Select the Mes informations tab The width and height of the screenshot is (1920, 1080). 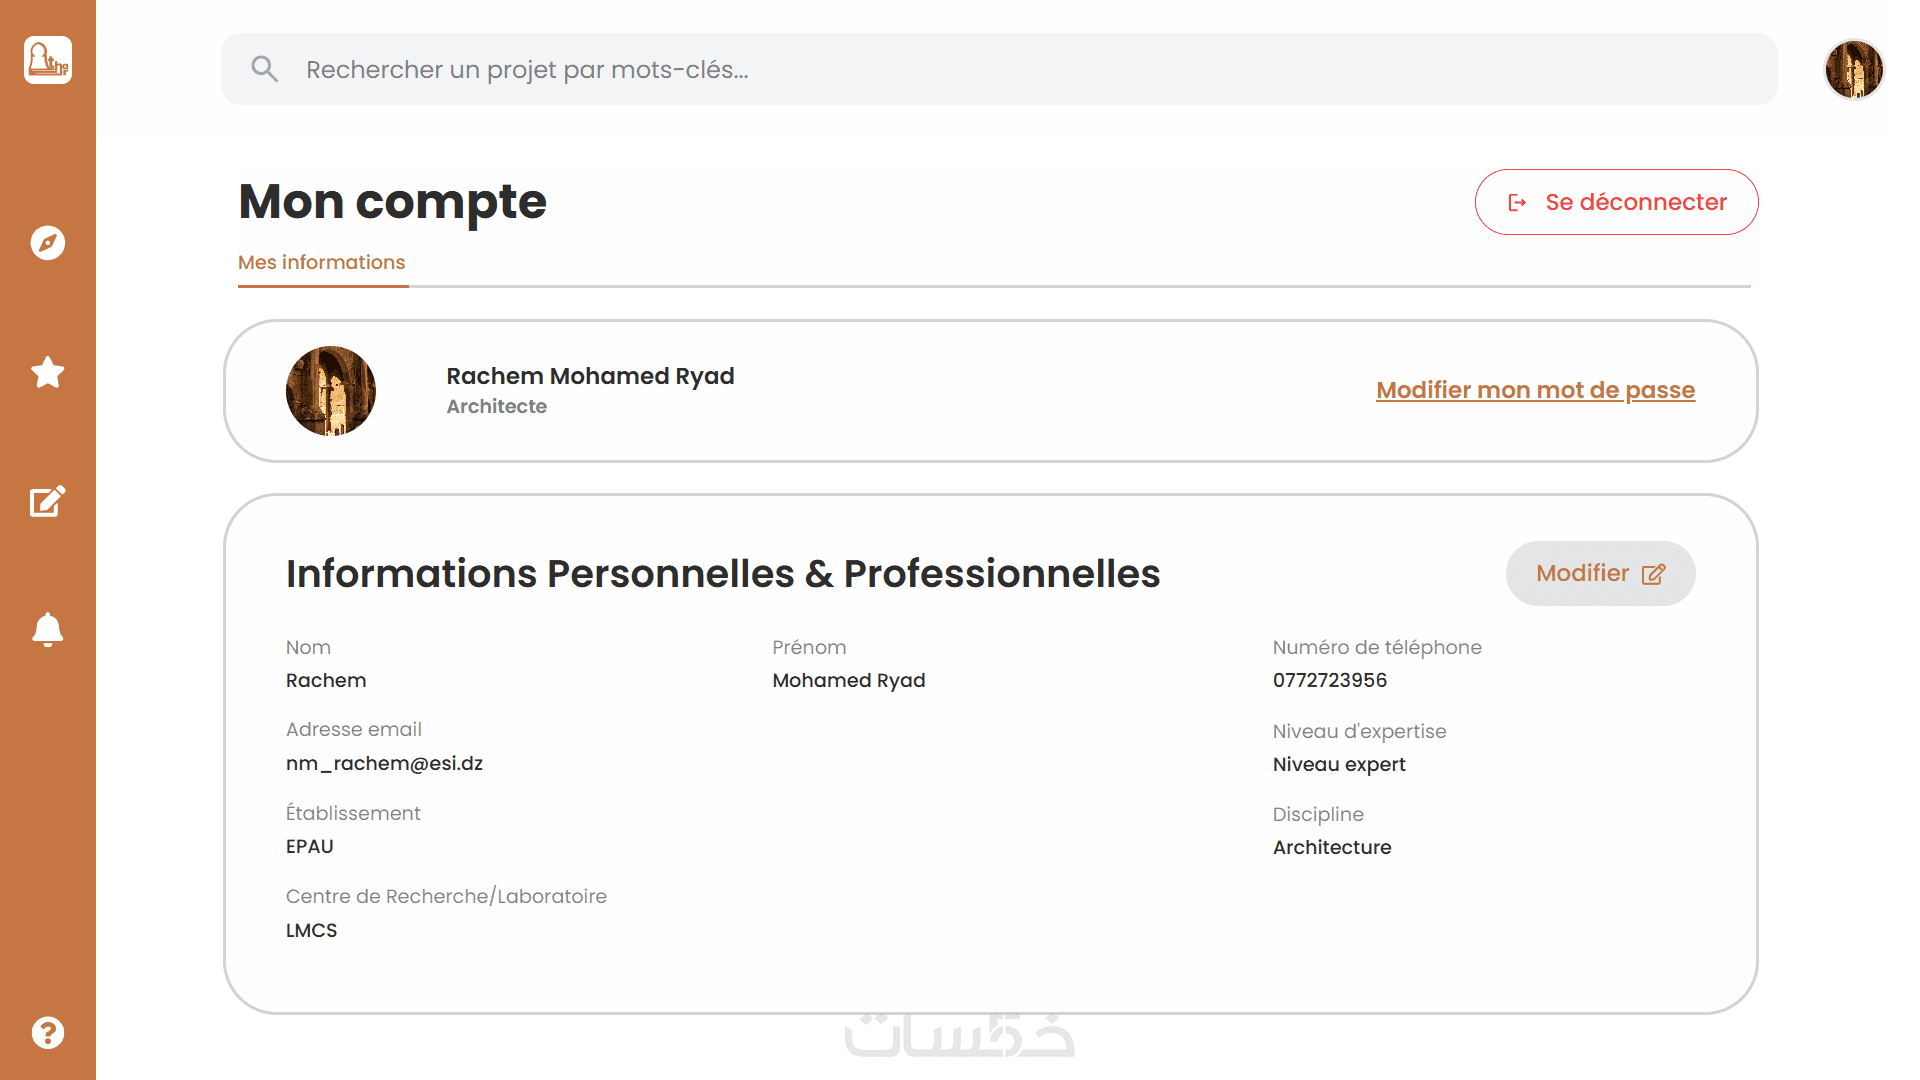point(322,262)
